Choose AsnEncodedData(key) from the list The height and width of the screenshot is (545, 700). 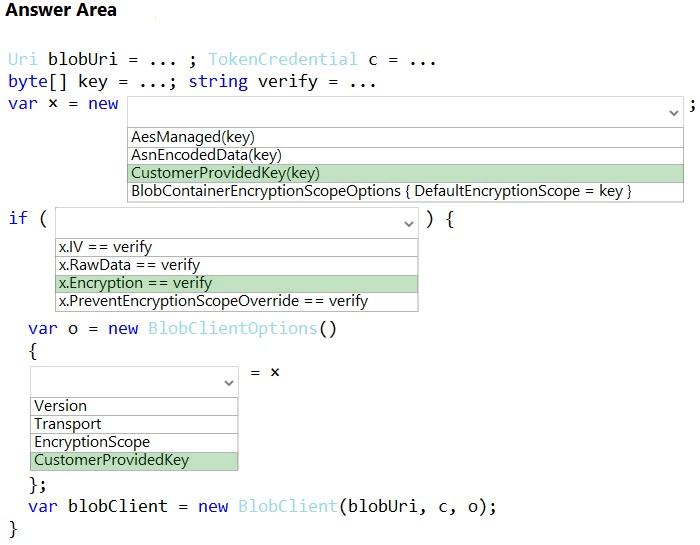point(206,155)
